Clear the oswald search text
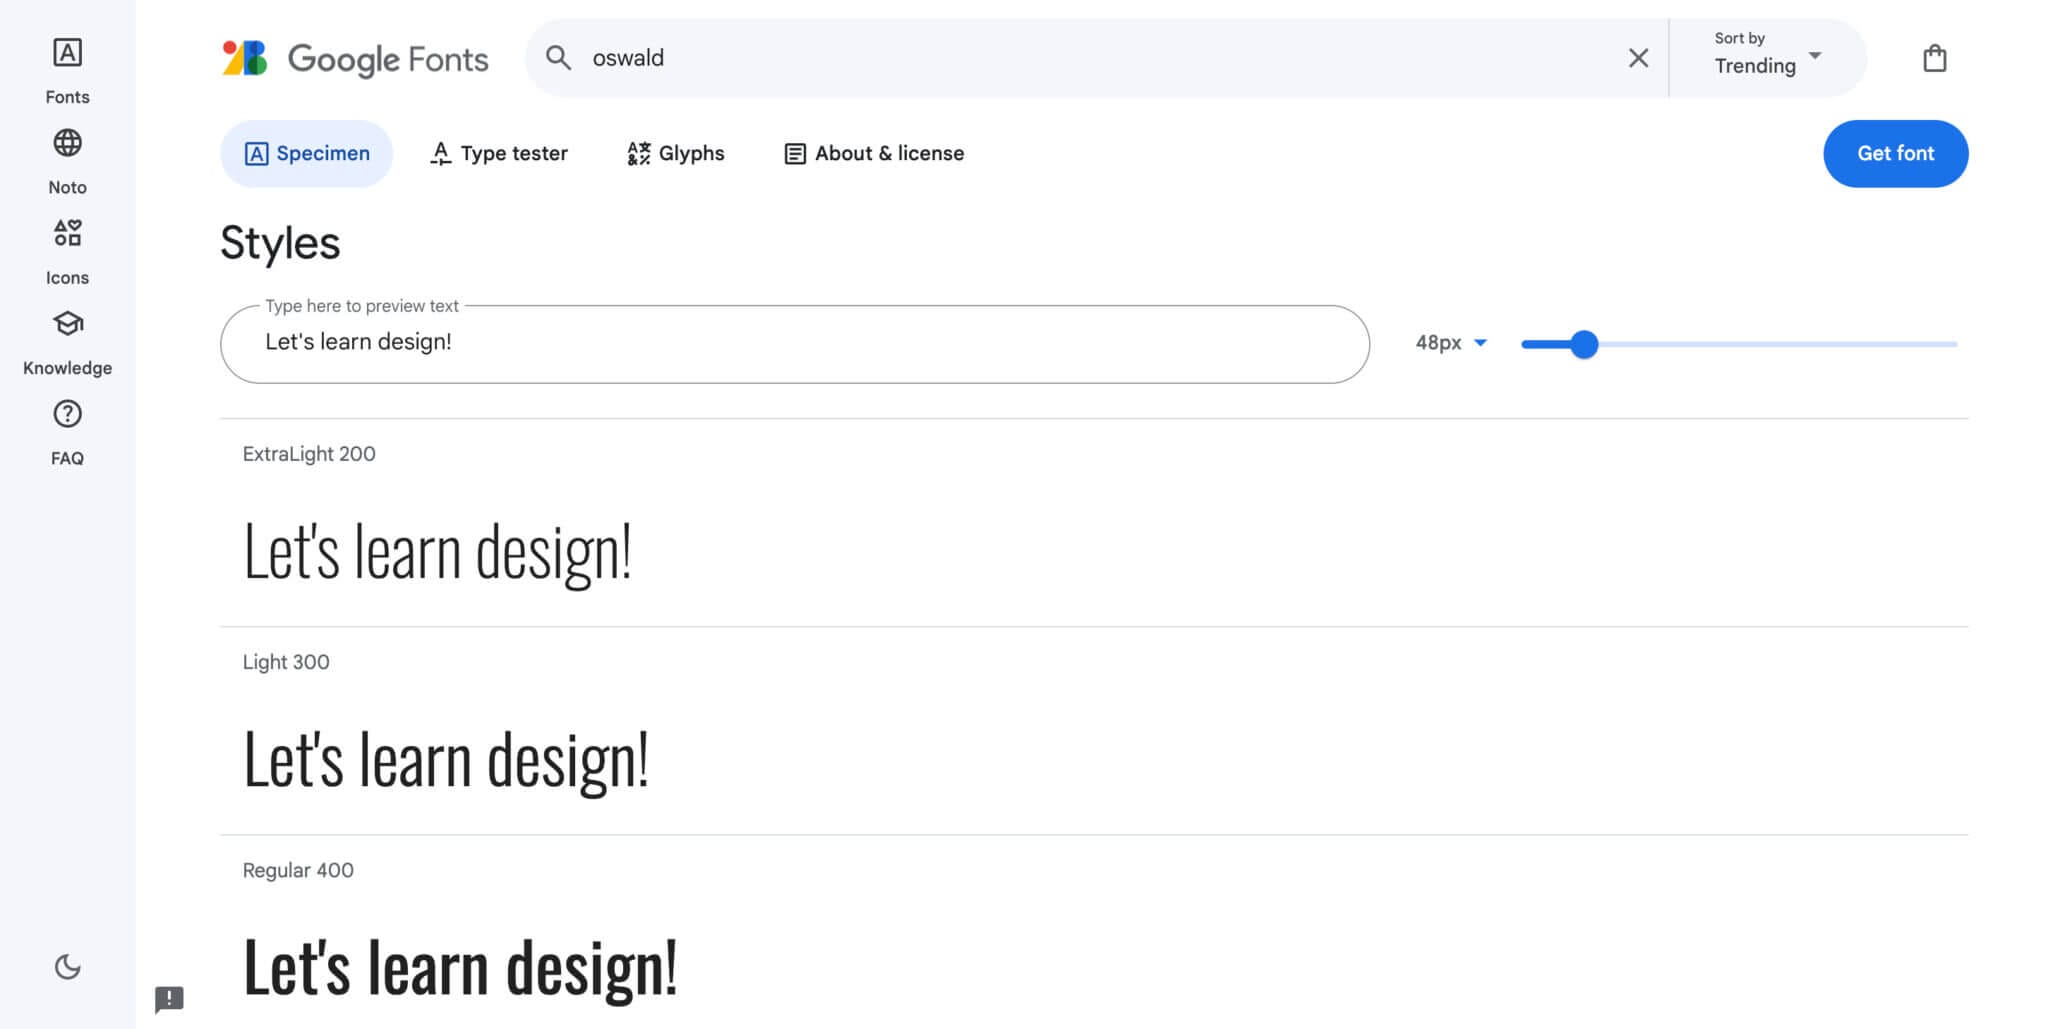Screen dimensions: 2048x1029 click(1637, 58)
